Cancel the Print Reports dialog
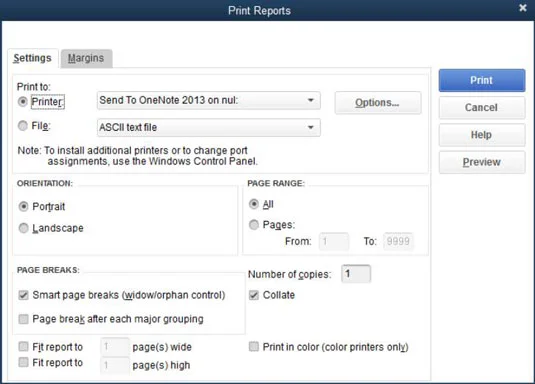The width and height of the screenshot is (535, 384). coord(482,108)
